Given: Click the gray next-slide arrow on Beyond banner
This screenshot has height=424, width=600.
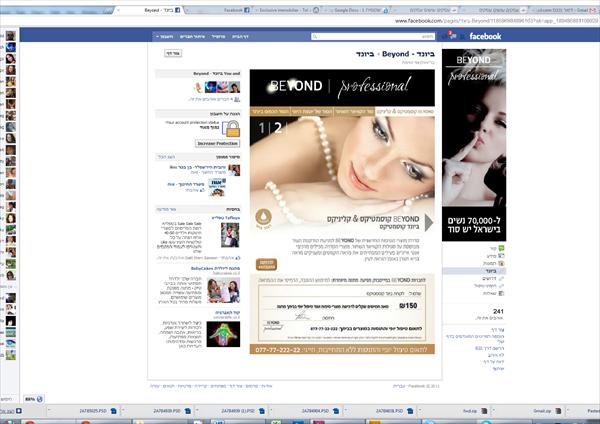Looking at the screenshot, I should (429, 223).
